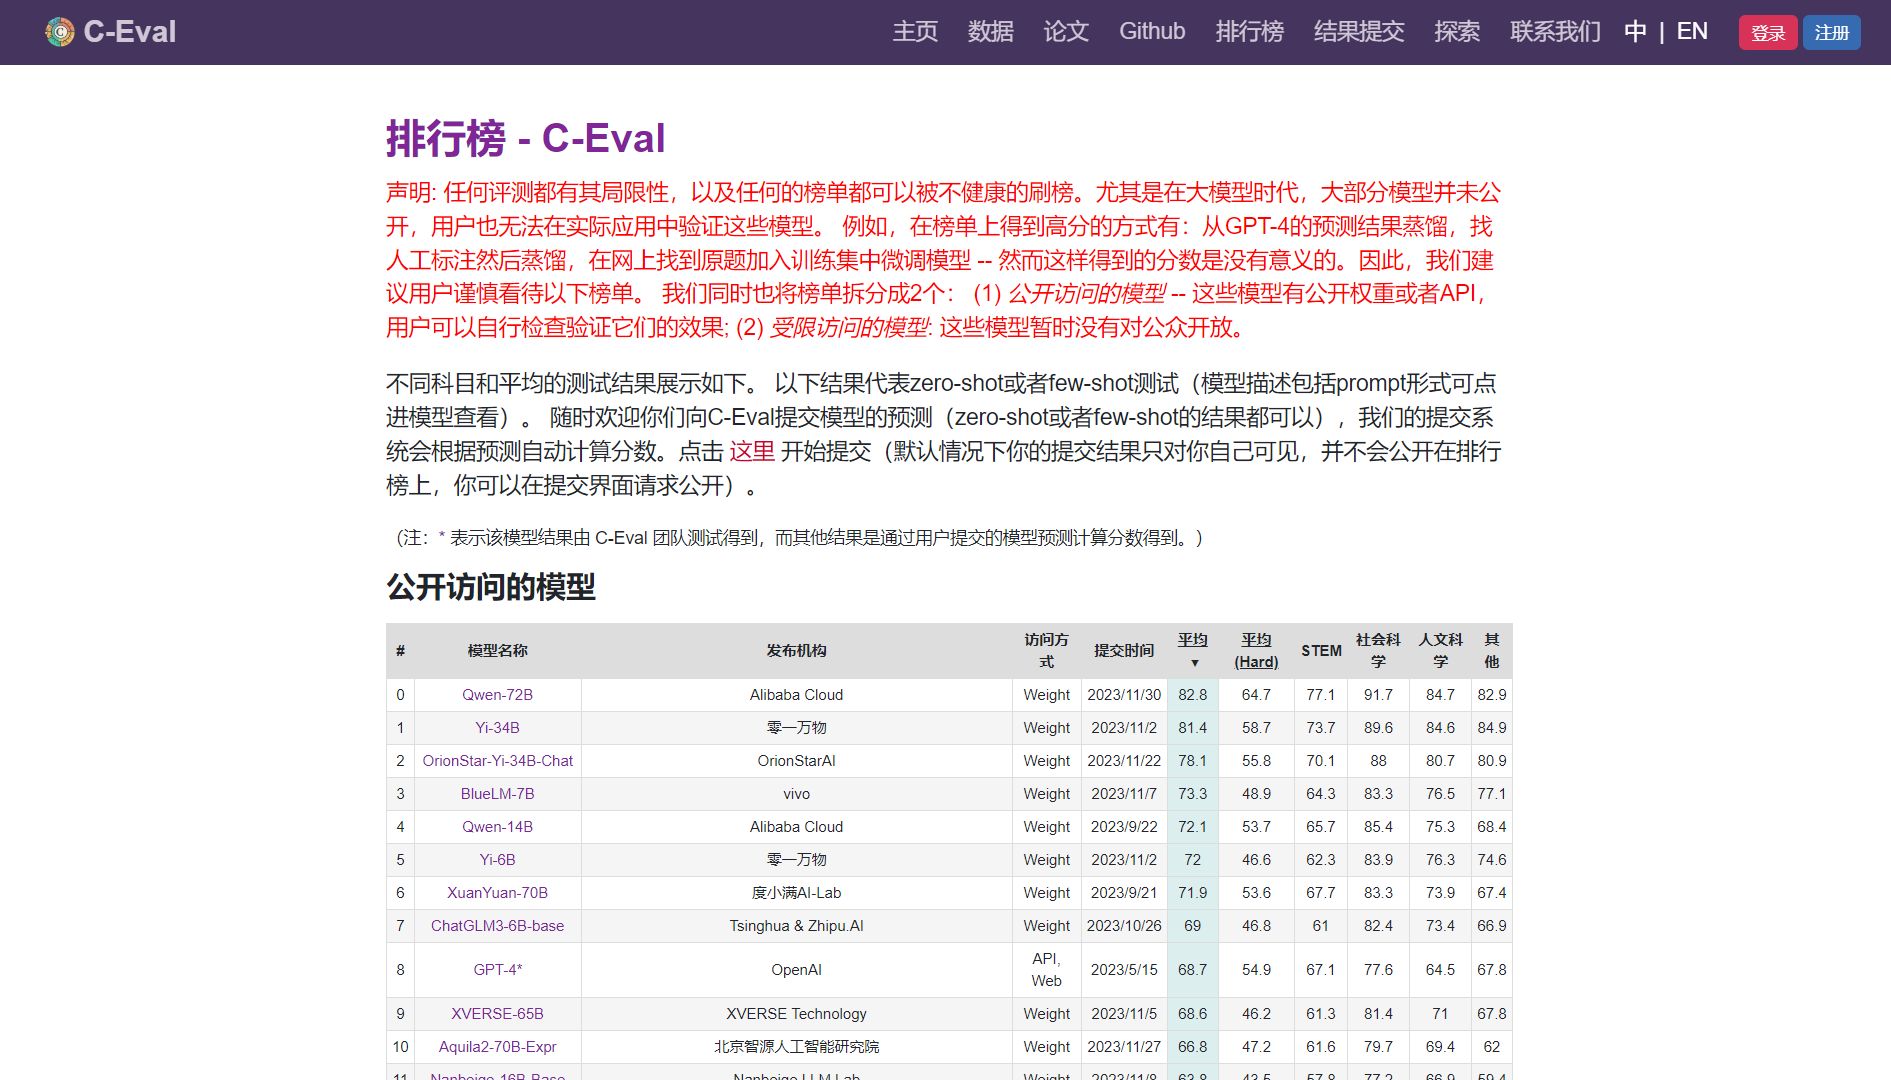Screen dimensions: 1891x1080
Task: Go to the Github nav link
Action: (1152, 32)
